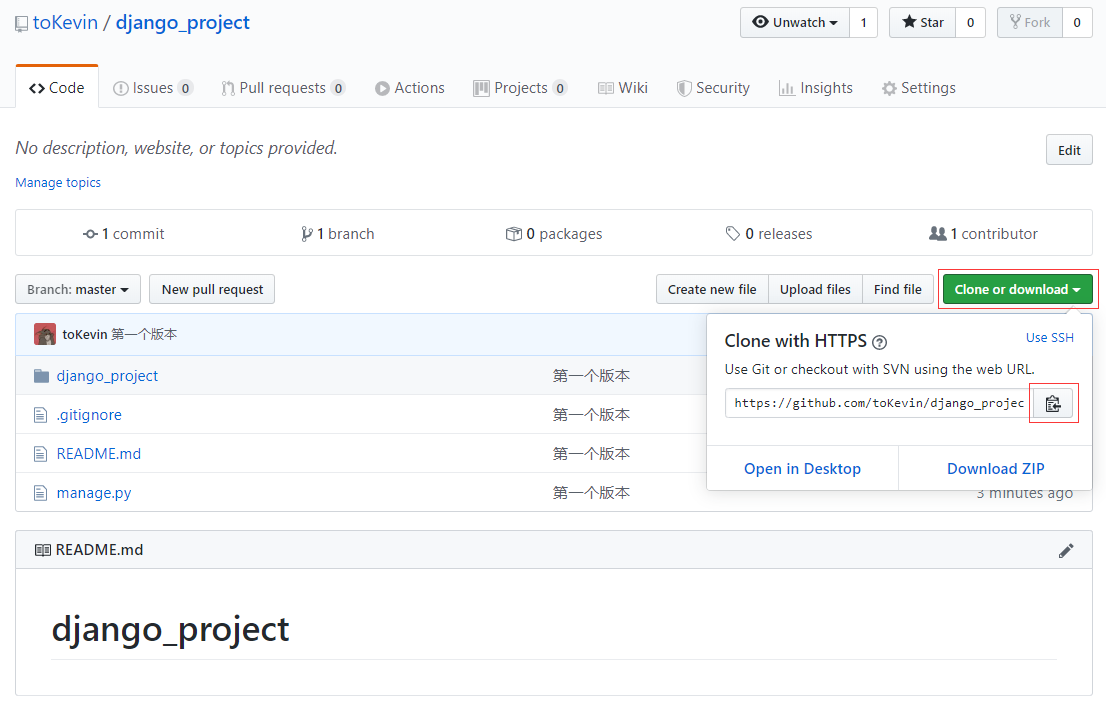View the 1 contributor link
The image size is (1106, 703).
tap(983, 234)
